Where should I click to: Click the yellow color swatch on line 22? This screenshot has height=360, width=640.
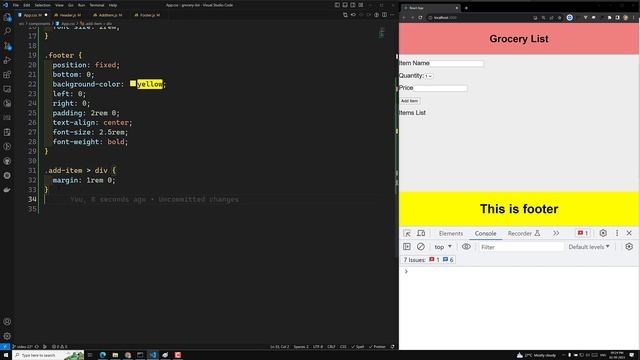[x=133, y=84]
